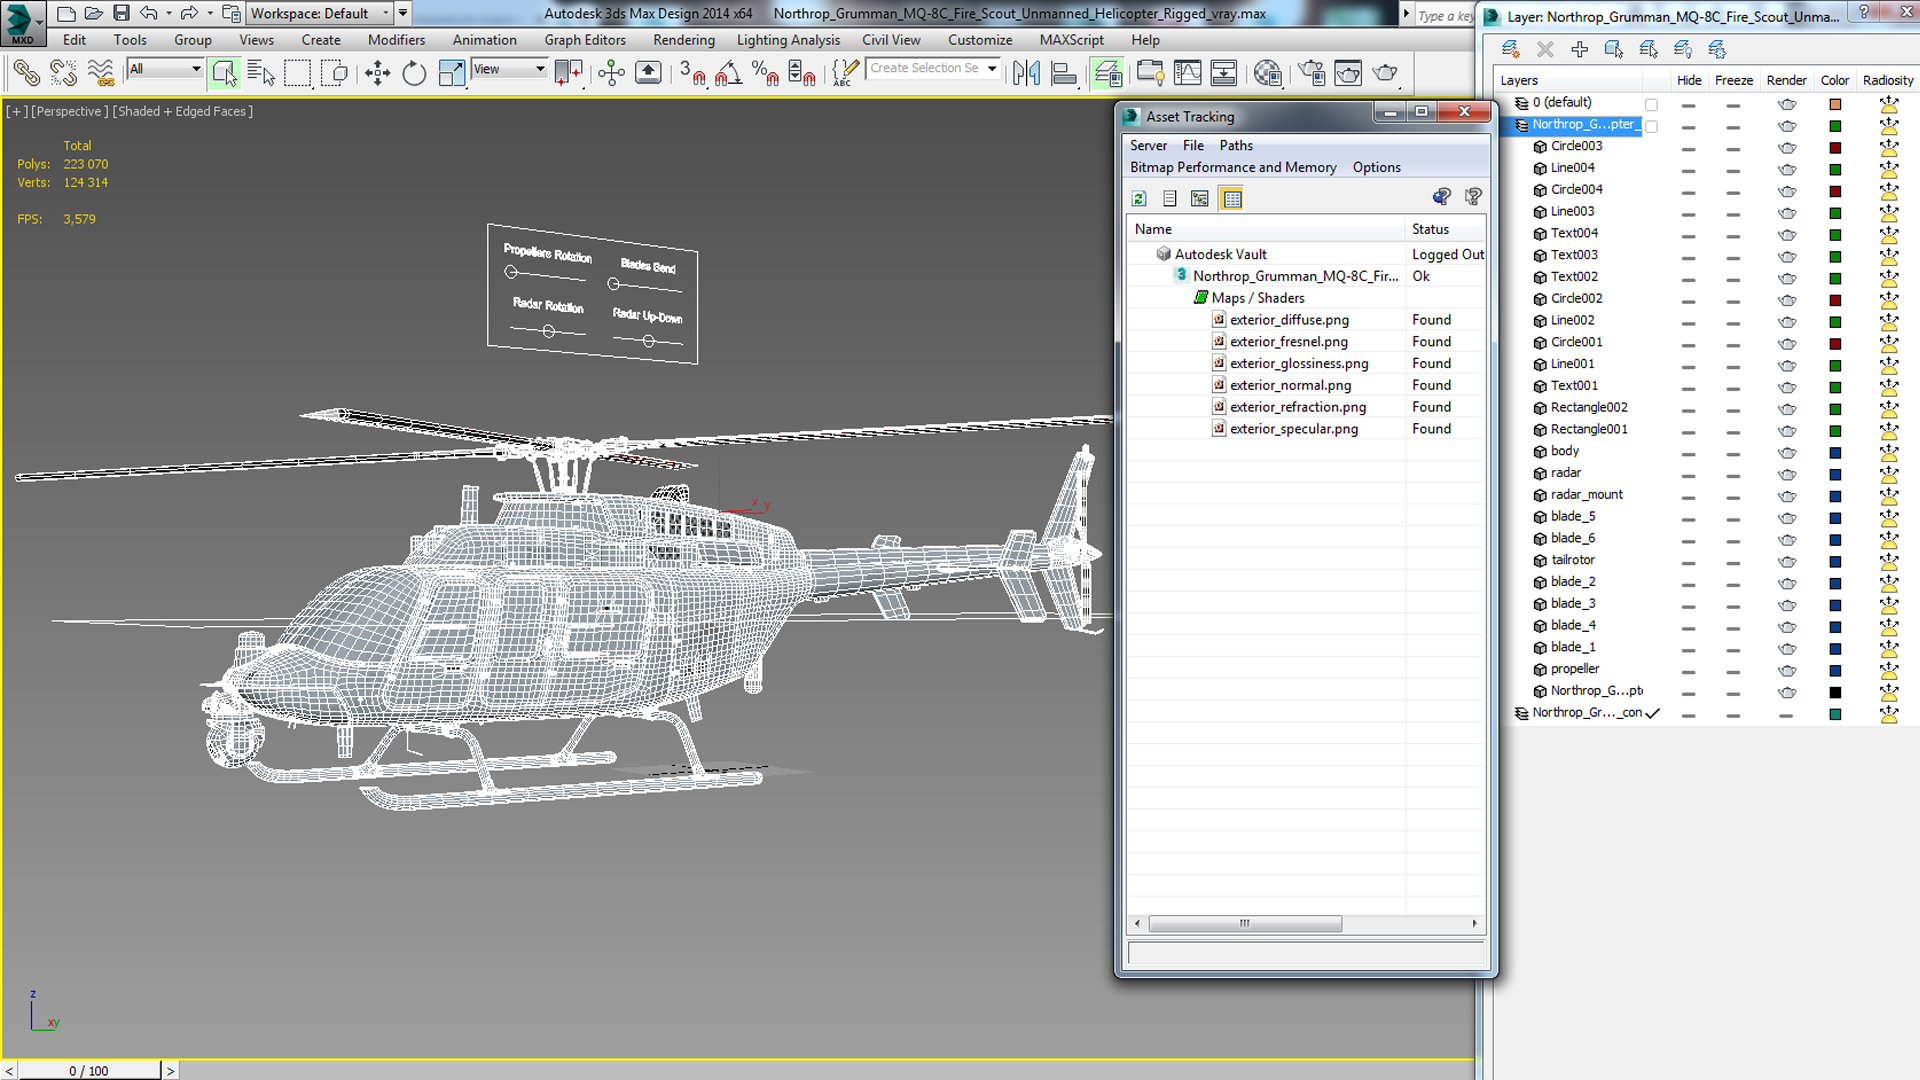
Task: Open Rendered Frame Window
Action: (1348, 73)
